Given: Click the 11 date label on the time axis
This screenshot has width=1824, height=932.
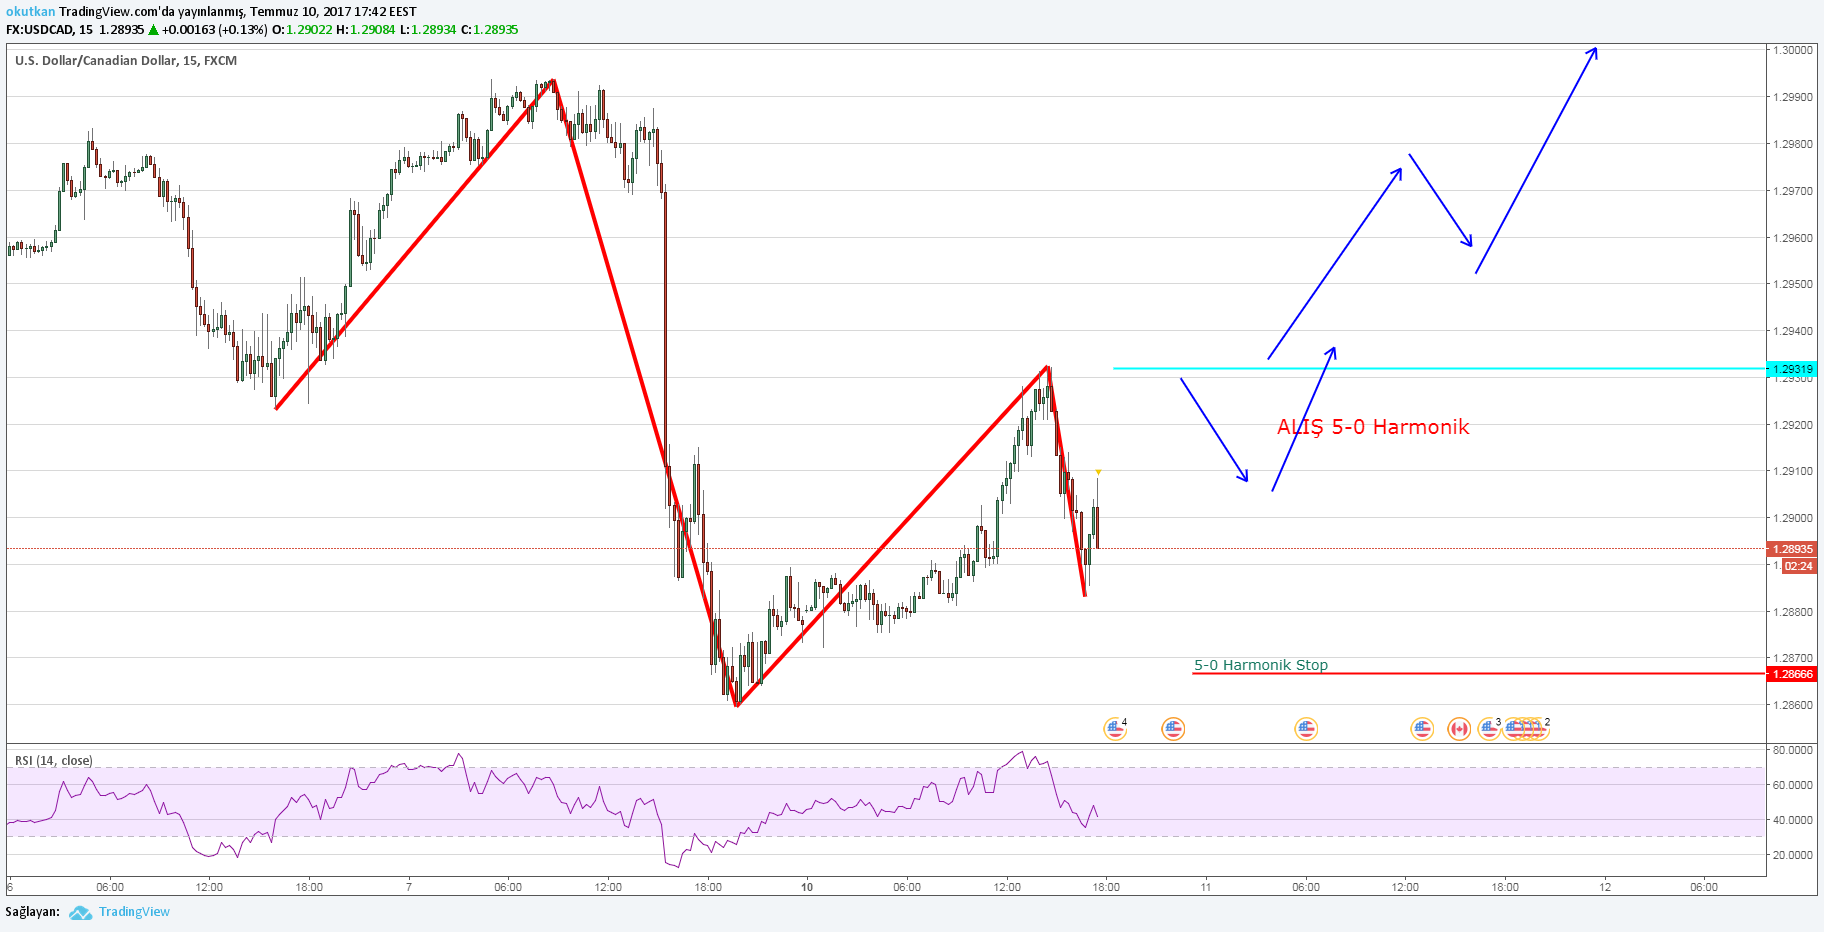Looking at the screenshot, I should 1206,887.
